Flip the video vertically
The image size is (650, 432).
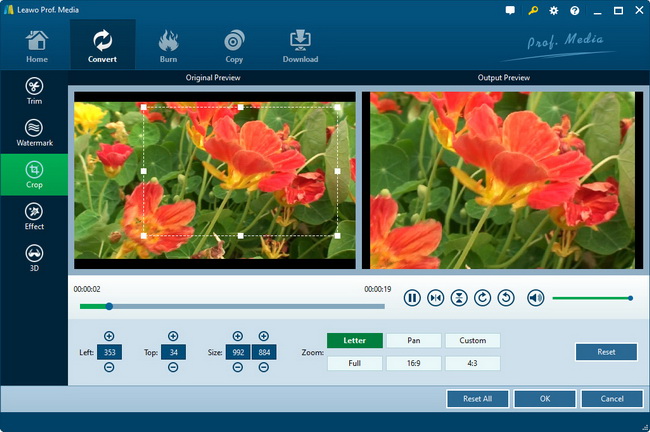pyautogui.click(x=459, y=298)
